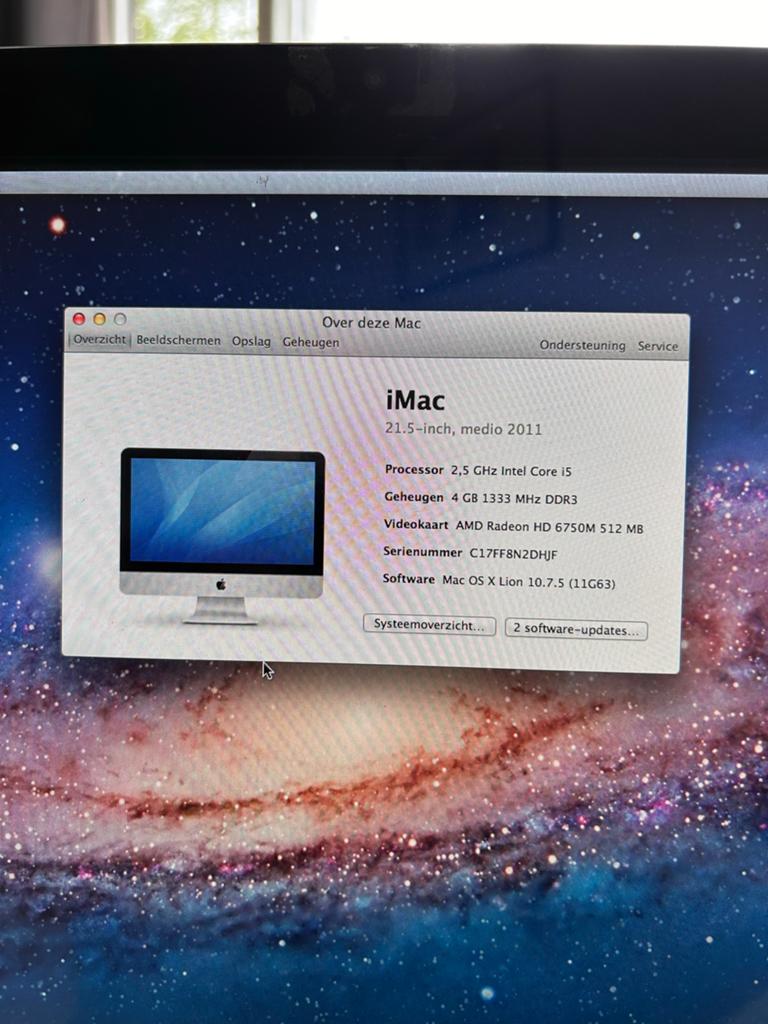Open the Geheugen tab
This screenshot has height=1024, width=768.
[x=311, y=342]
